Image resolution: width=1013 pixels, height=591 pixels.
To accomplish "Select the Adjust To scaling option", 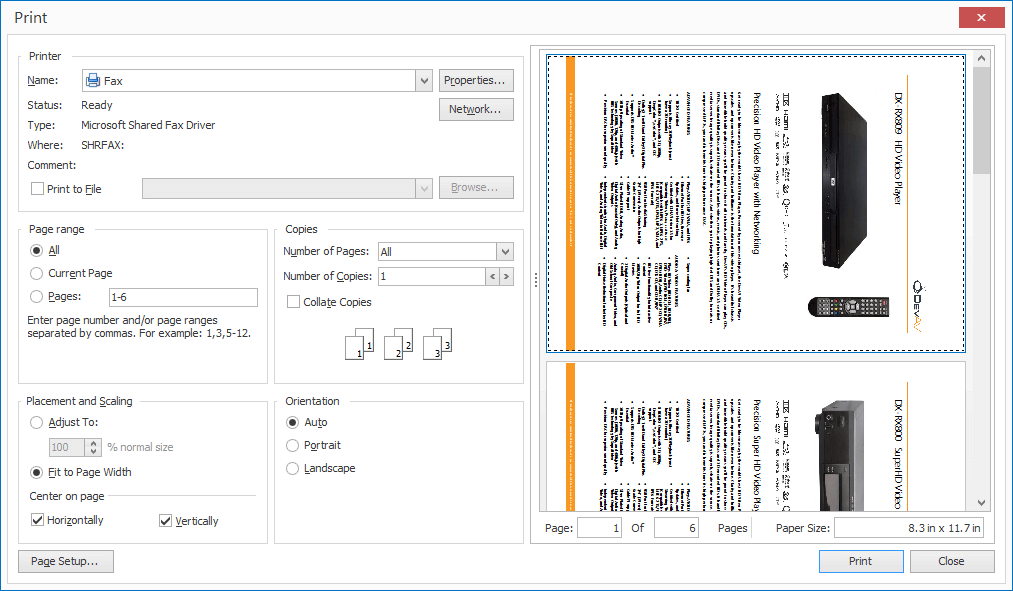I will pos(38,422).
